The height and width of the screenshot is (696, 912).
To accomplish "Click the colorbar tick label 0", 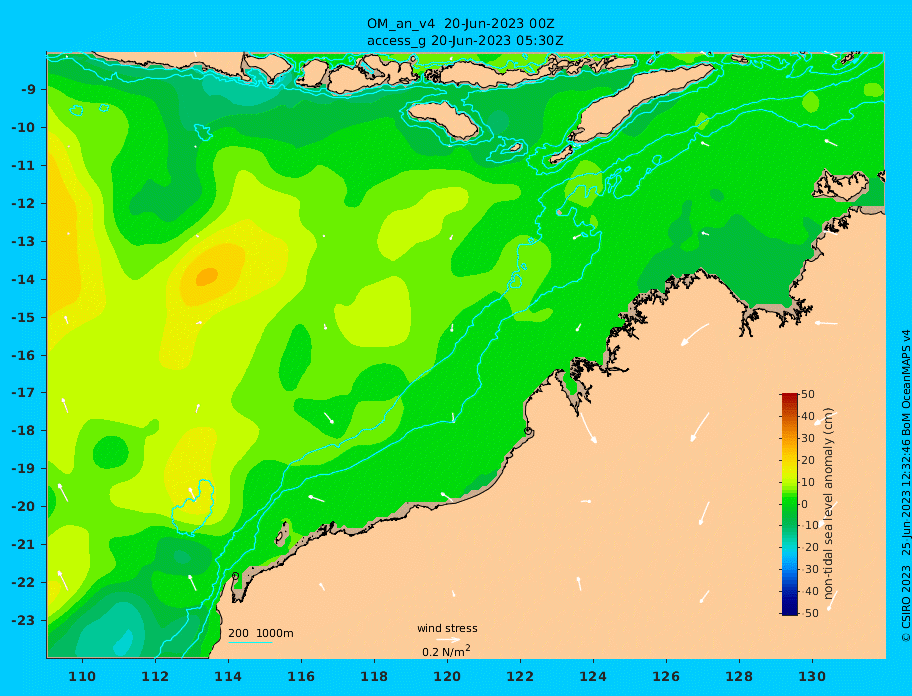I will (x=805, y=504).
